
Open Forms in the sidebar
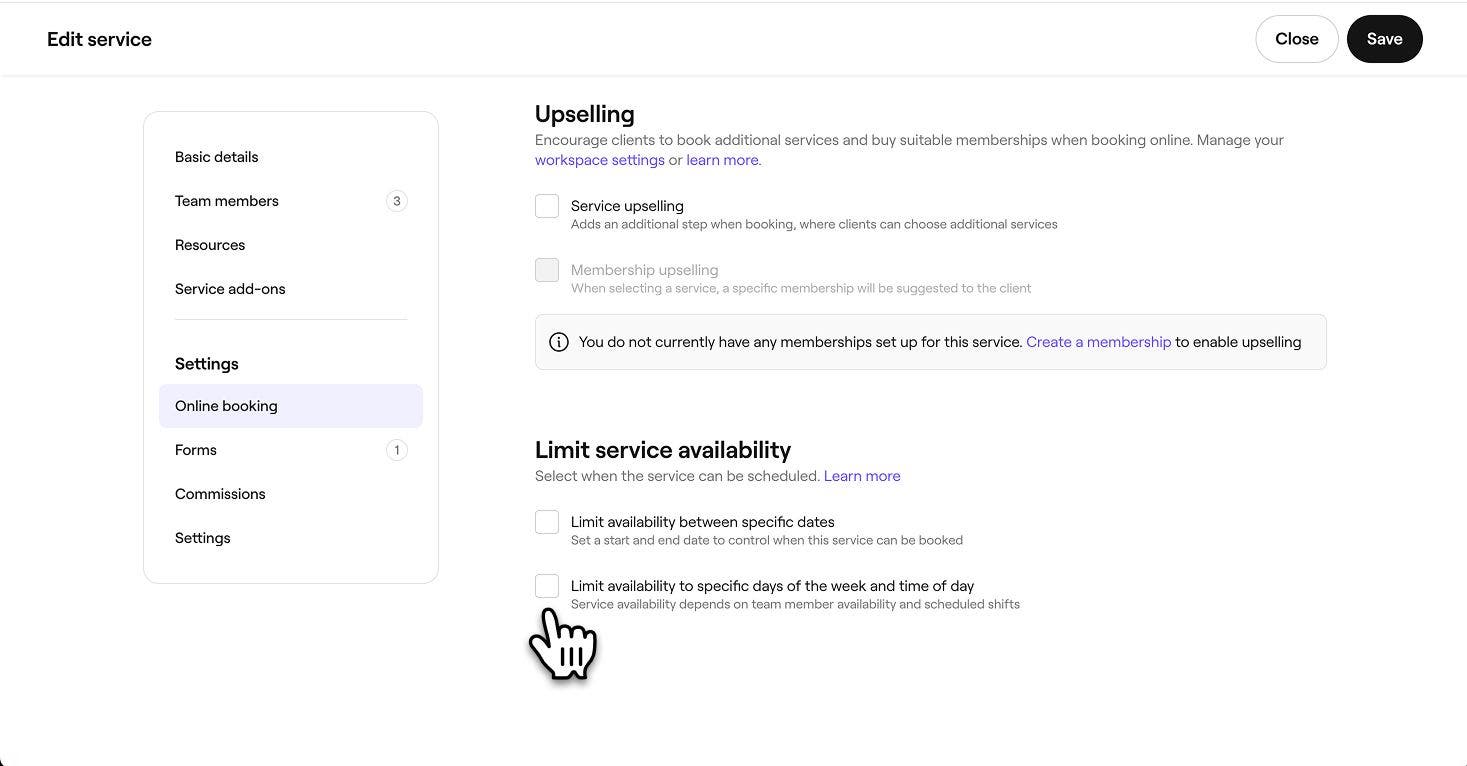(x=196, y=450)
